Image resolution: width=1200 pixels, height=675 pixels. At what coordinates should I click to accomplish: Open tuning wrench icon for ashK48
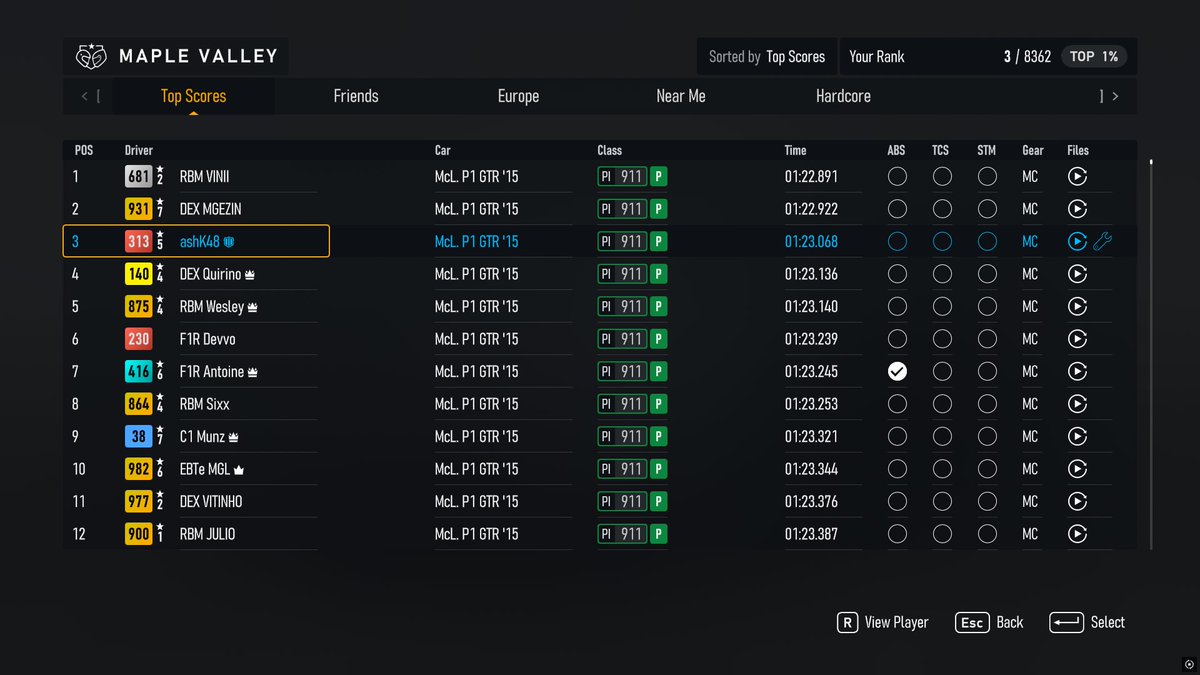[x=1102, y=241]
